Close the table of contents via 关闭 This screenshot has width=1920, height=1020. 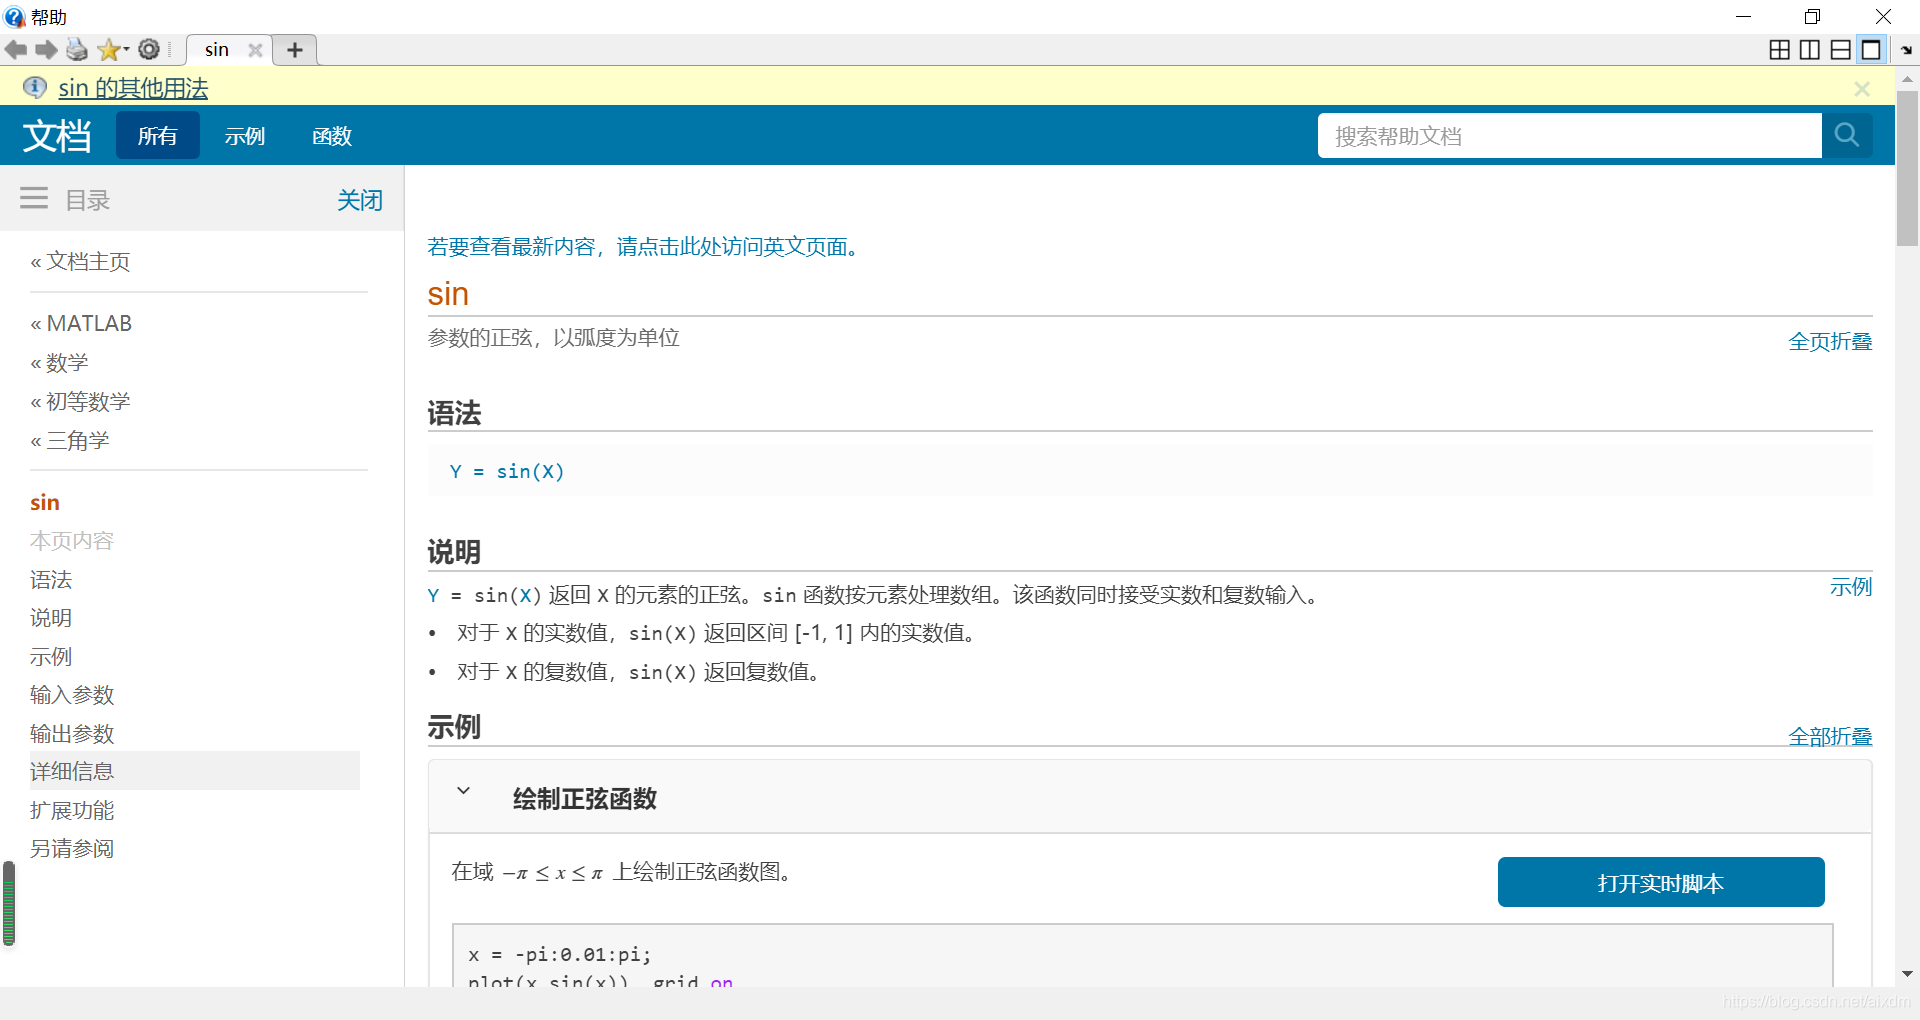(x=360, y=200)
